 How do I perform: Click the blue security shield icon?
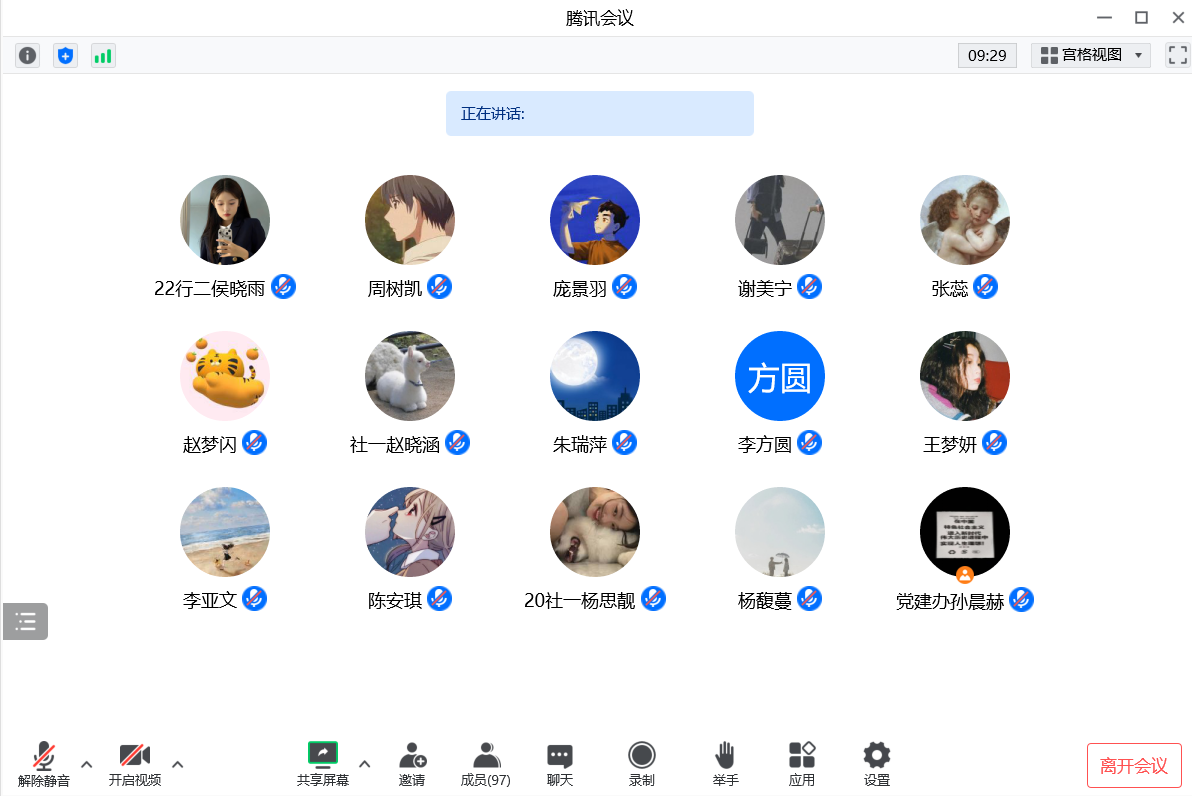pyautogui.click(x=65, y=56)
